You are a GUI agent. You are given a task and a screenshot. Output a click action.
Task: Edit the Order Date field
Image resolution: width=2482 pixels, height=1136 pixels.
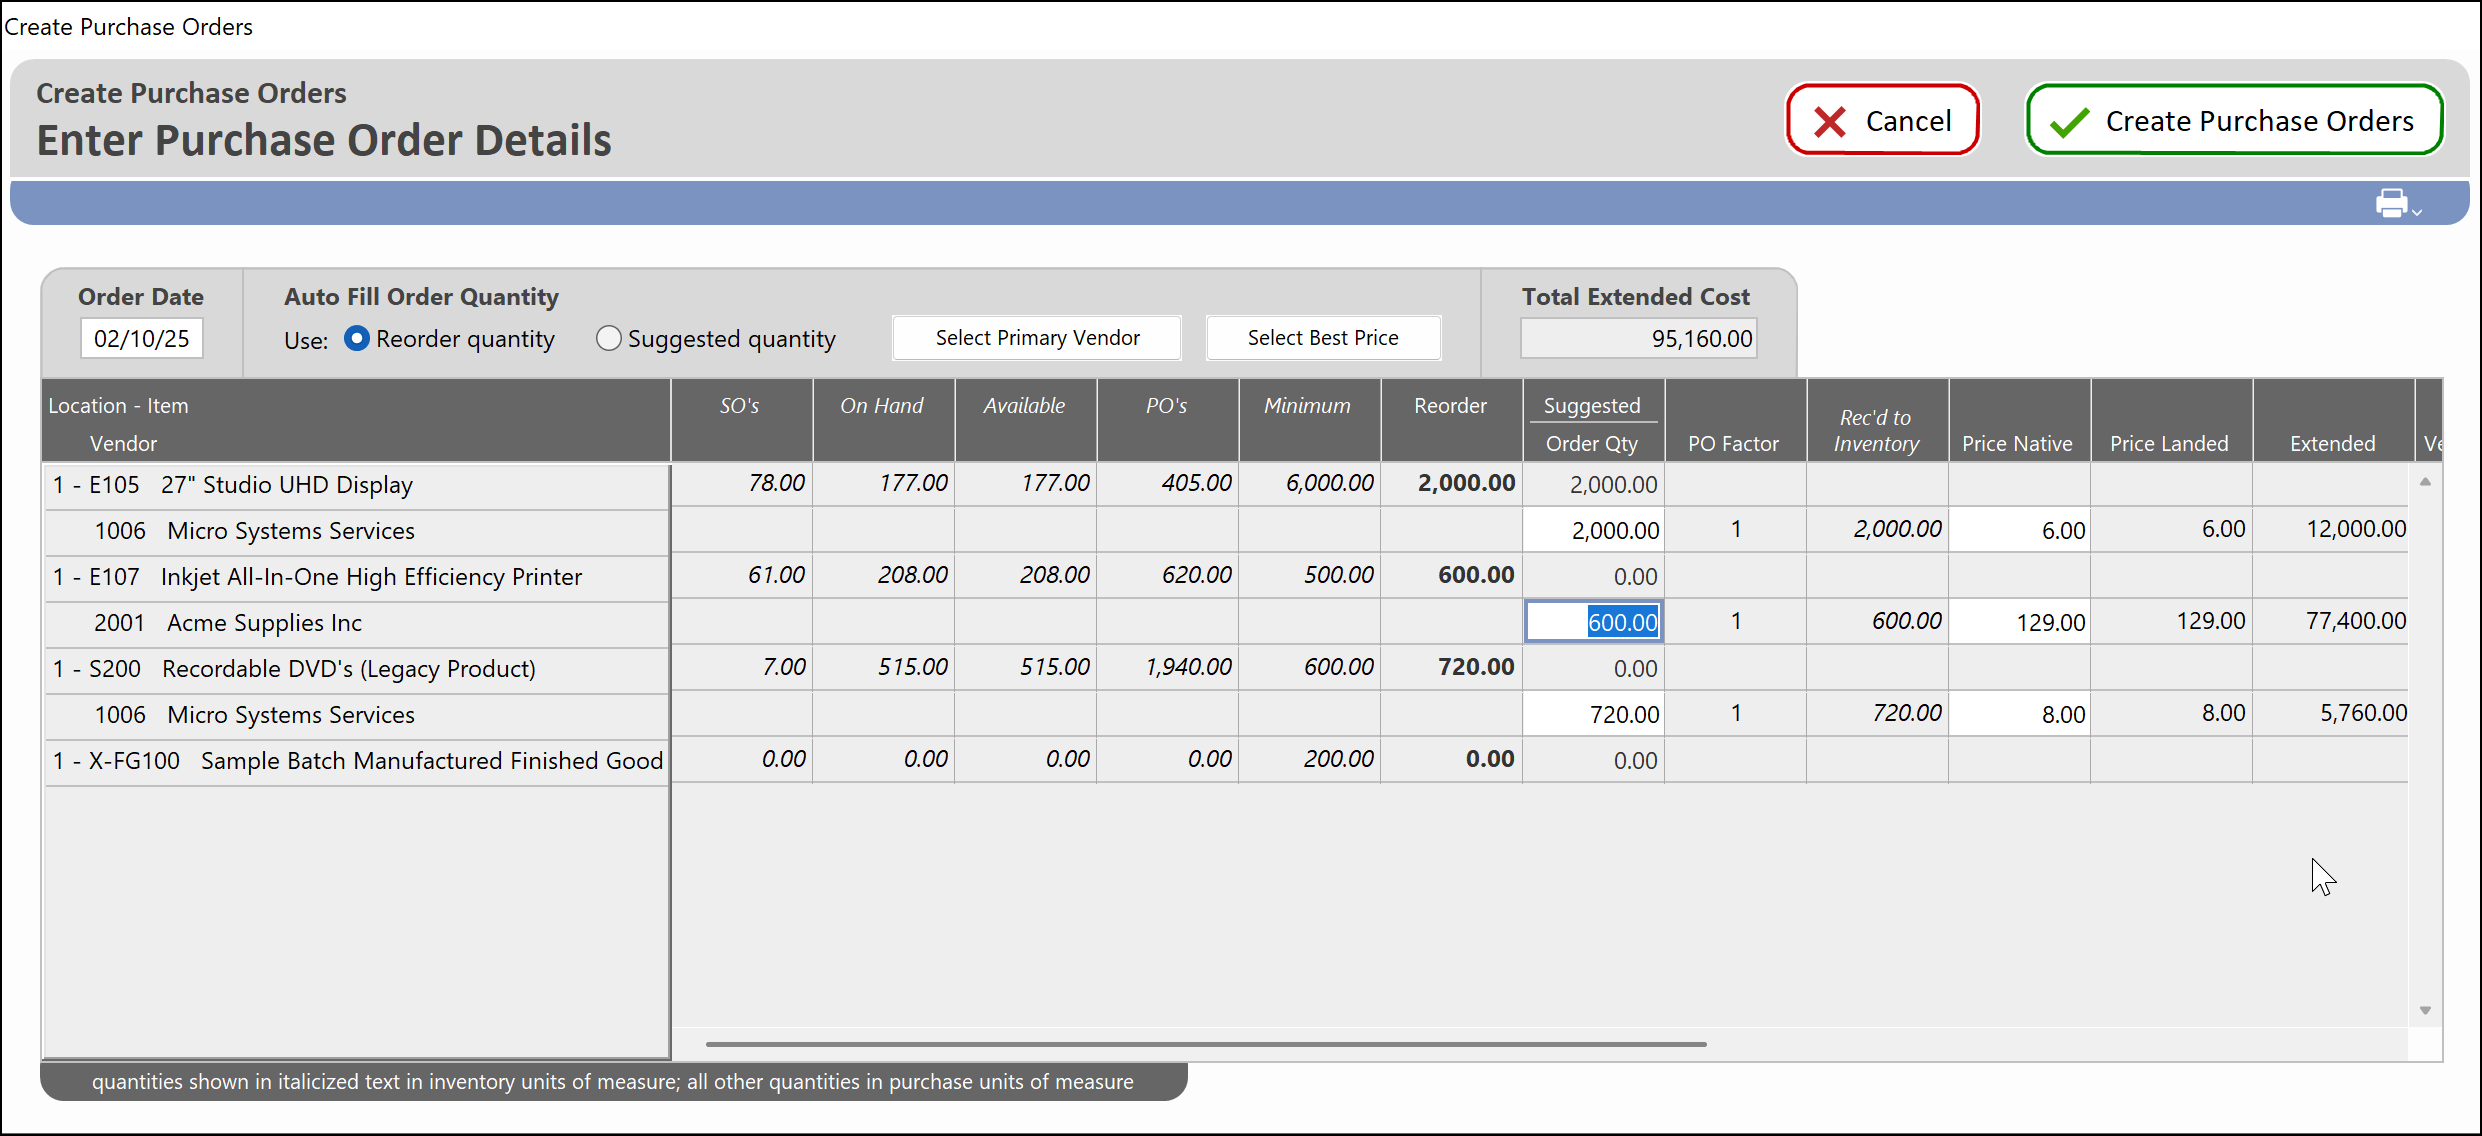pyautogui.click(x=142, y=338)
